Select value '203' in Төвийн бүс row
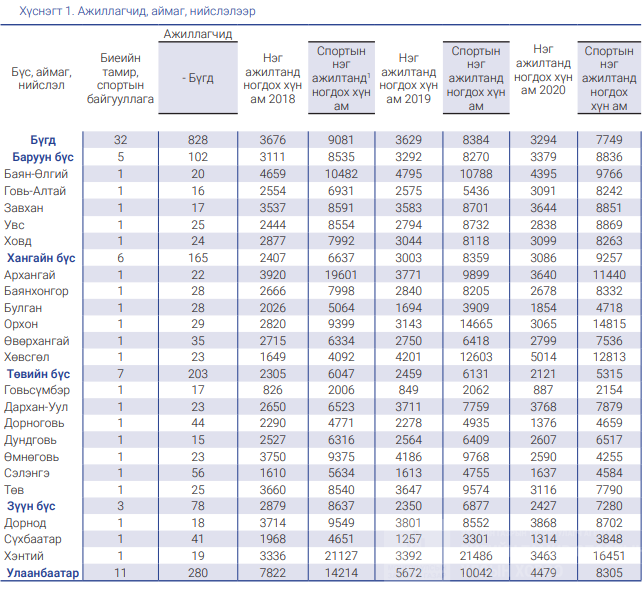Image resolution: width=644 pixels, height=605 pixels. coord(198,374)
